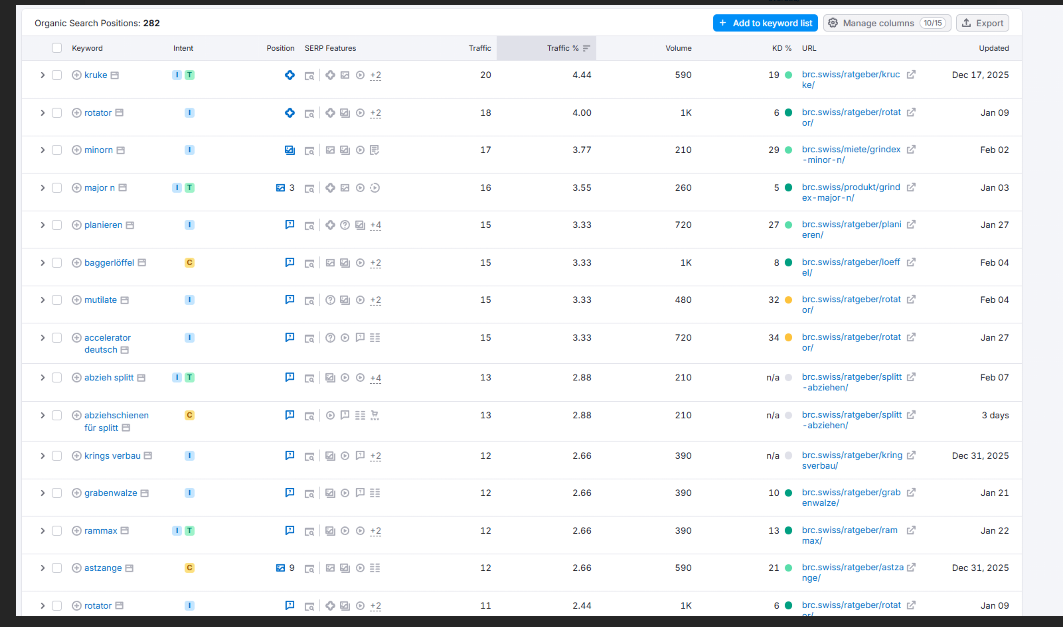
Task: Click the add-keyword plus icon beside kruke
Action: 77,75
